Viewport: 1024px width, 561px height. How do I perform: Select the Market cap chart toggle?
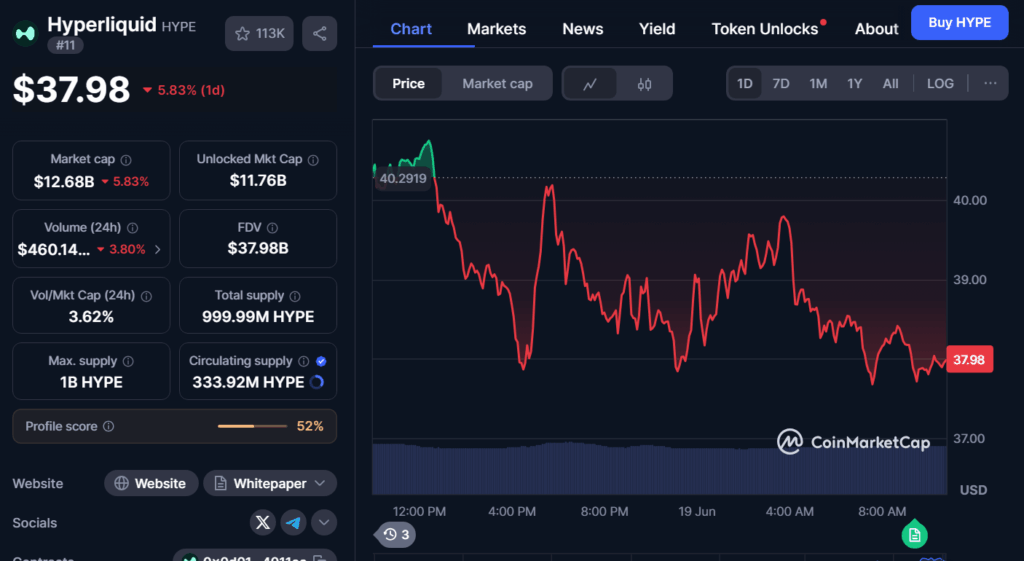[498, 84]
